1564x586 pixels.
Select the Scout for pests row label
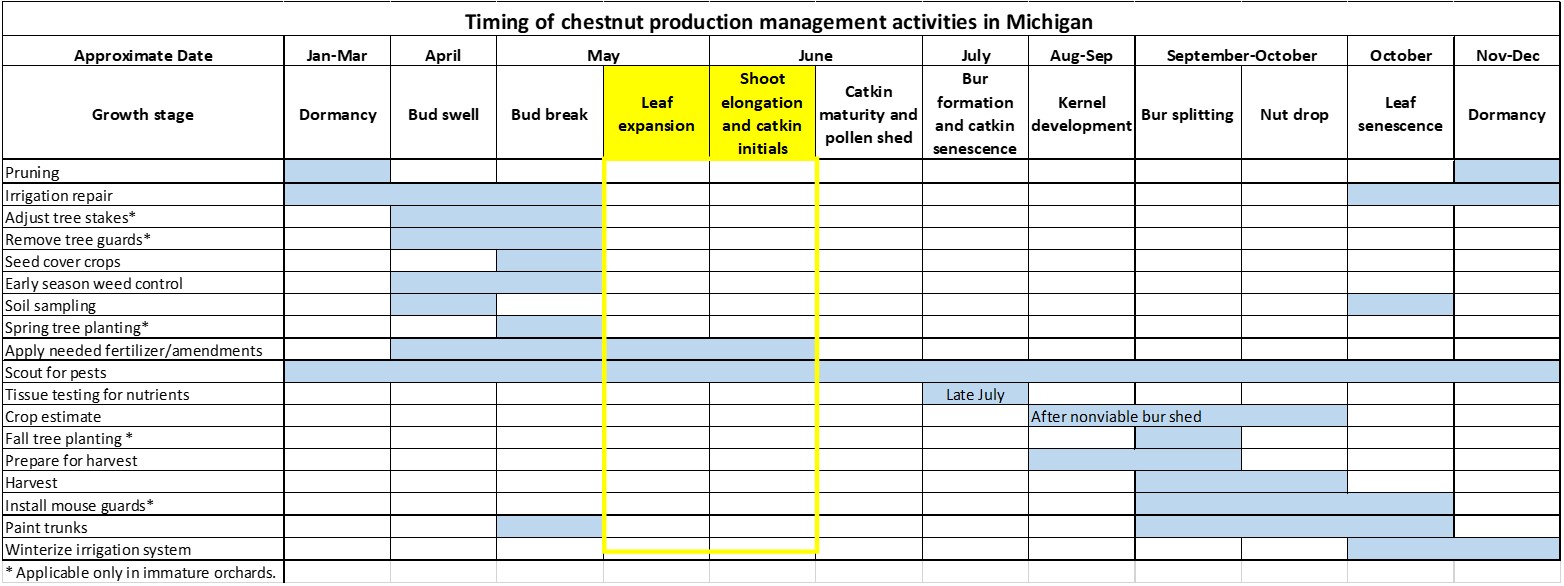pos(56,373)
